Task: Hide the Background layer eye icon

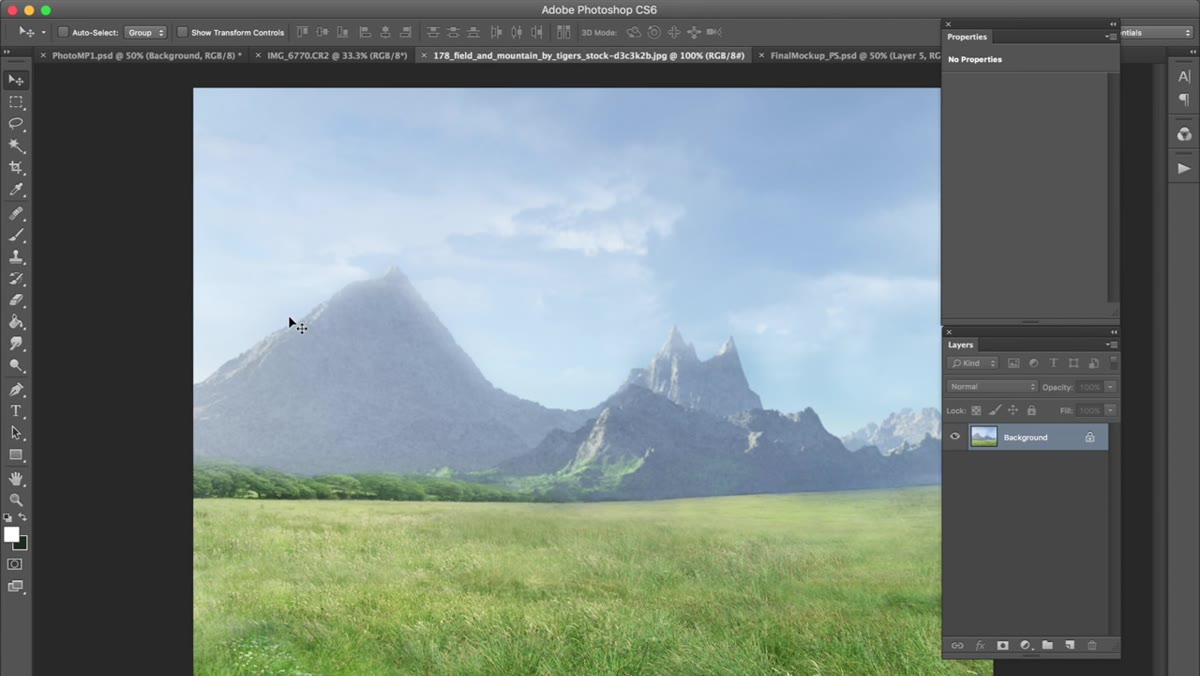Action: pyautogui.click(x=955, y=437)
